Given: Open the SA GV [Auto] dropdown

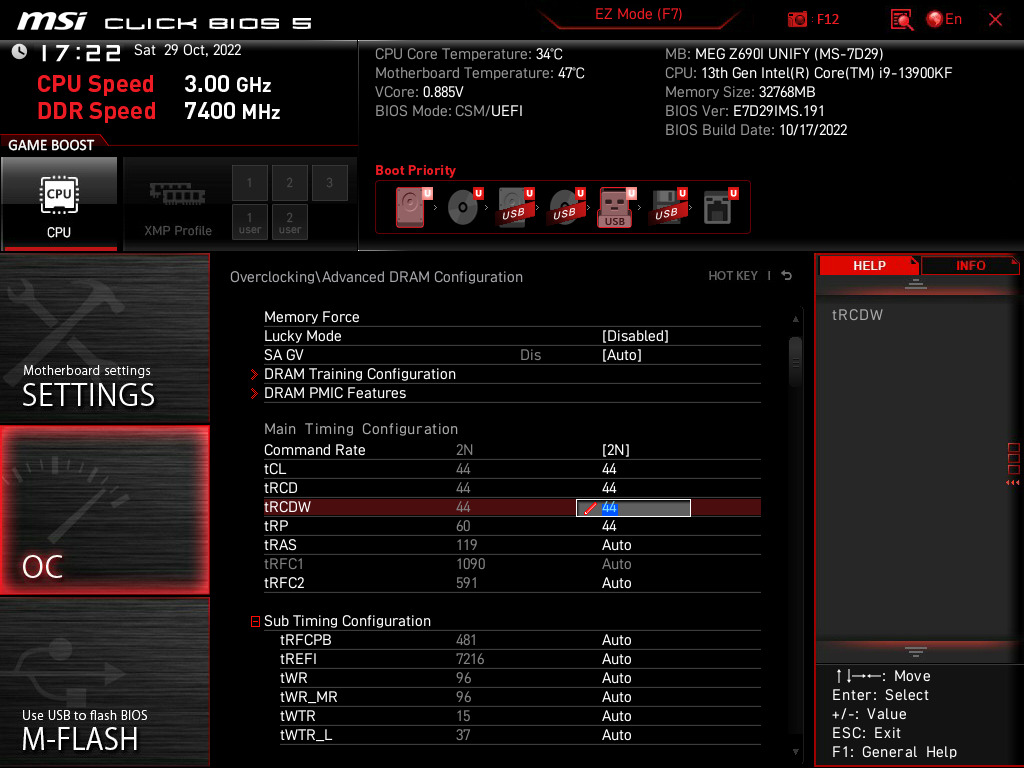Looking at the screenshot, I should (x=621, y=355).
